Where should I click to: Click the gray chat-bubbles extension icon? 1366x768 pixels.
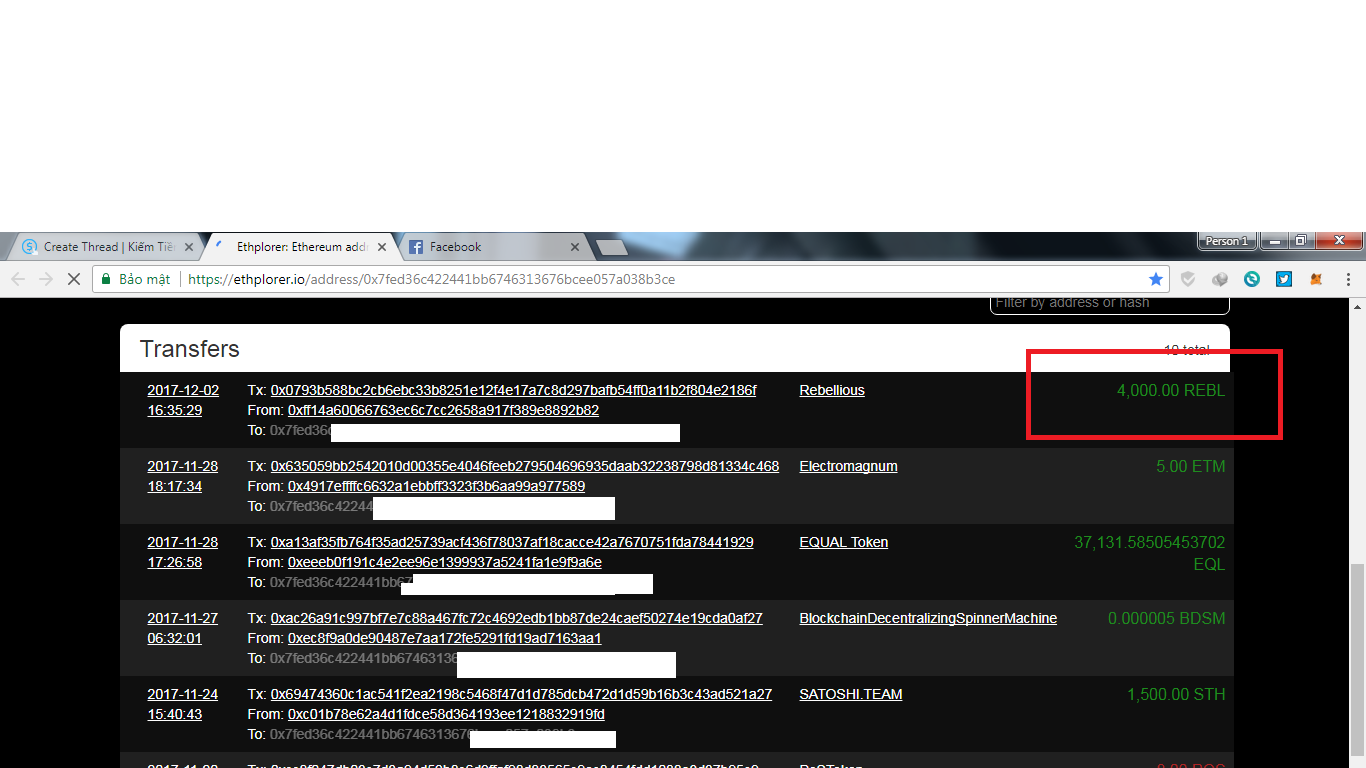[x=1220, y=279]
